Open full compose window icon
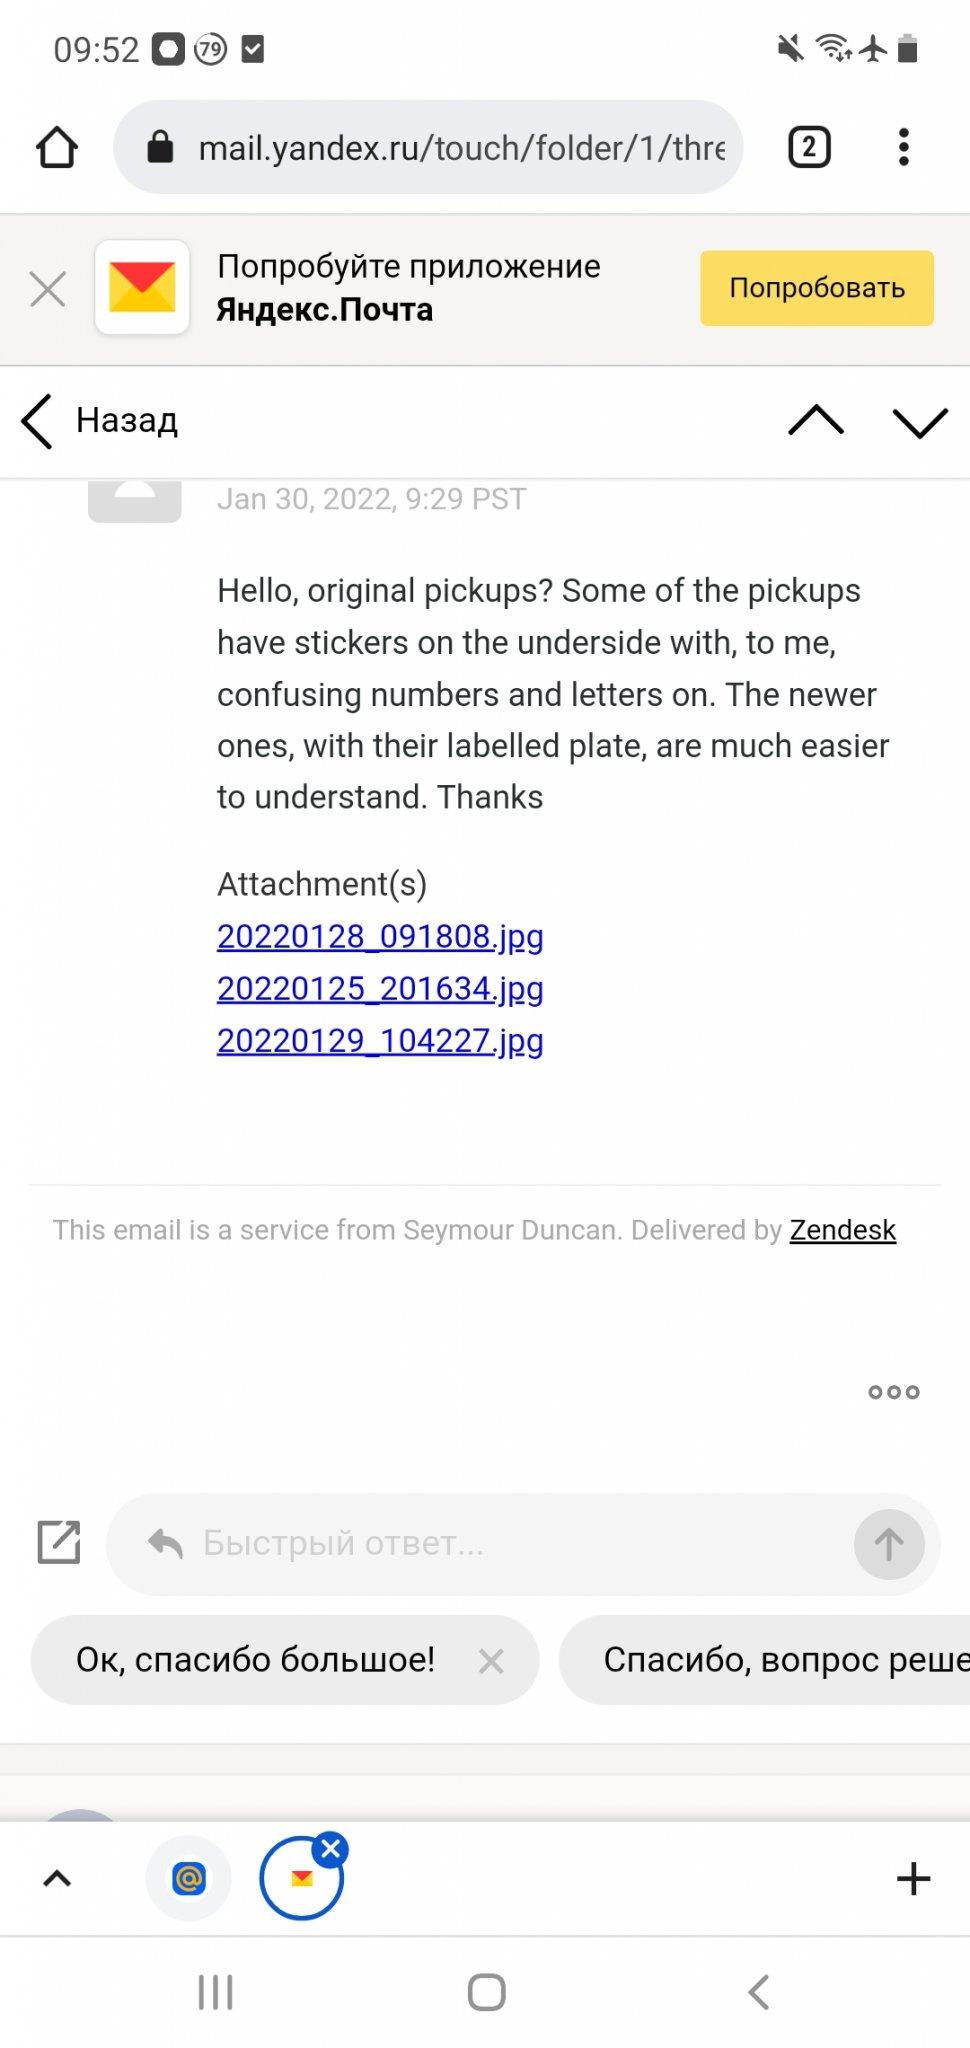This screenshot has height=2048, width=970. point(59,1542)
